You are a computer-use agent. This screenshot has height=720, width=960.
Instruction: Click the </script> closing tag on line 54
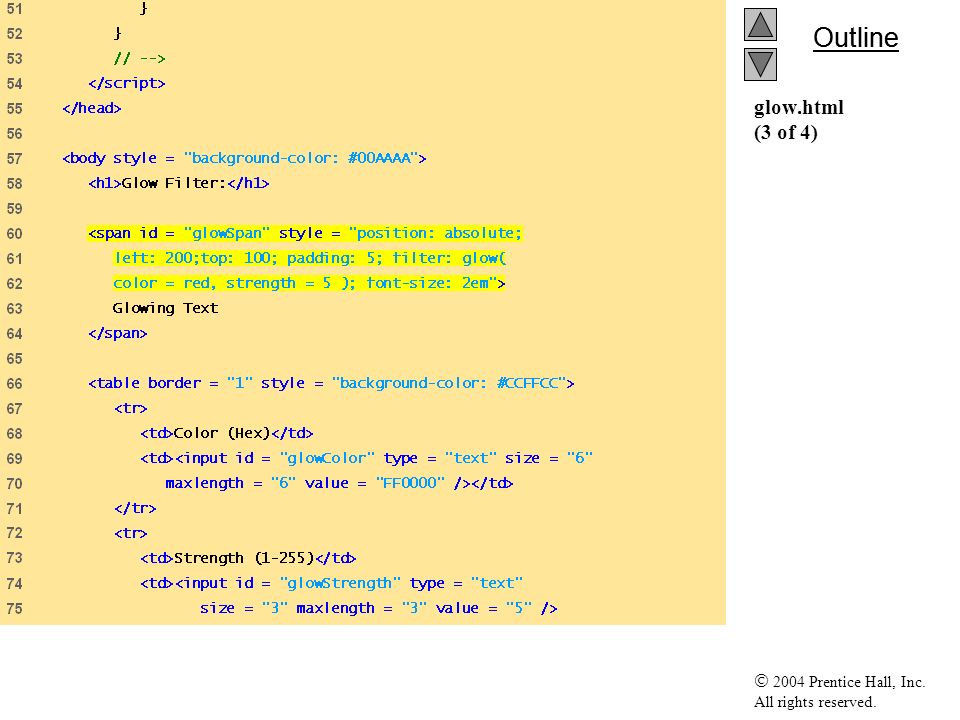pos(127,83)
